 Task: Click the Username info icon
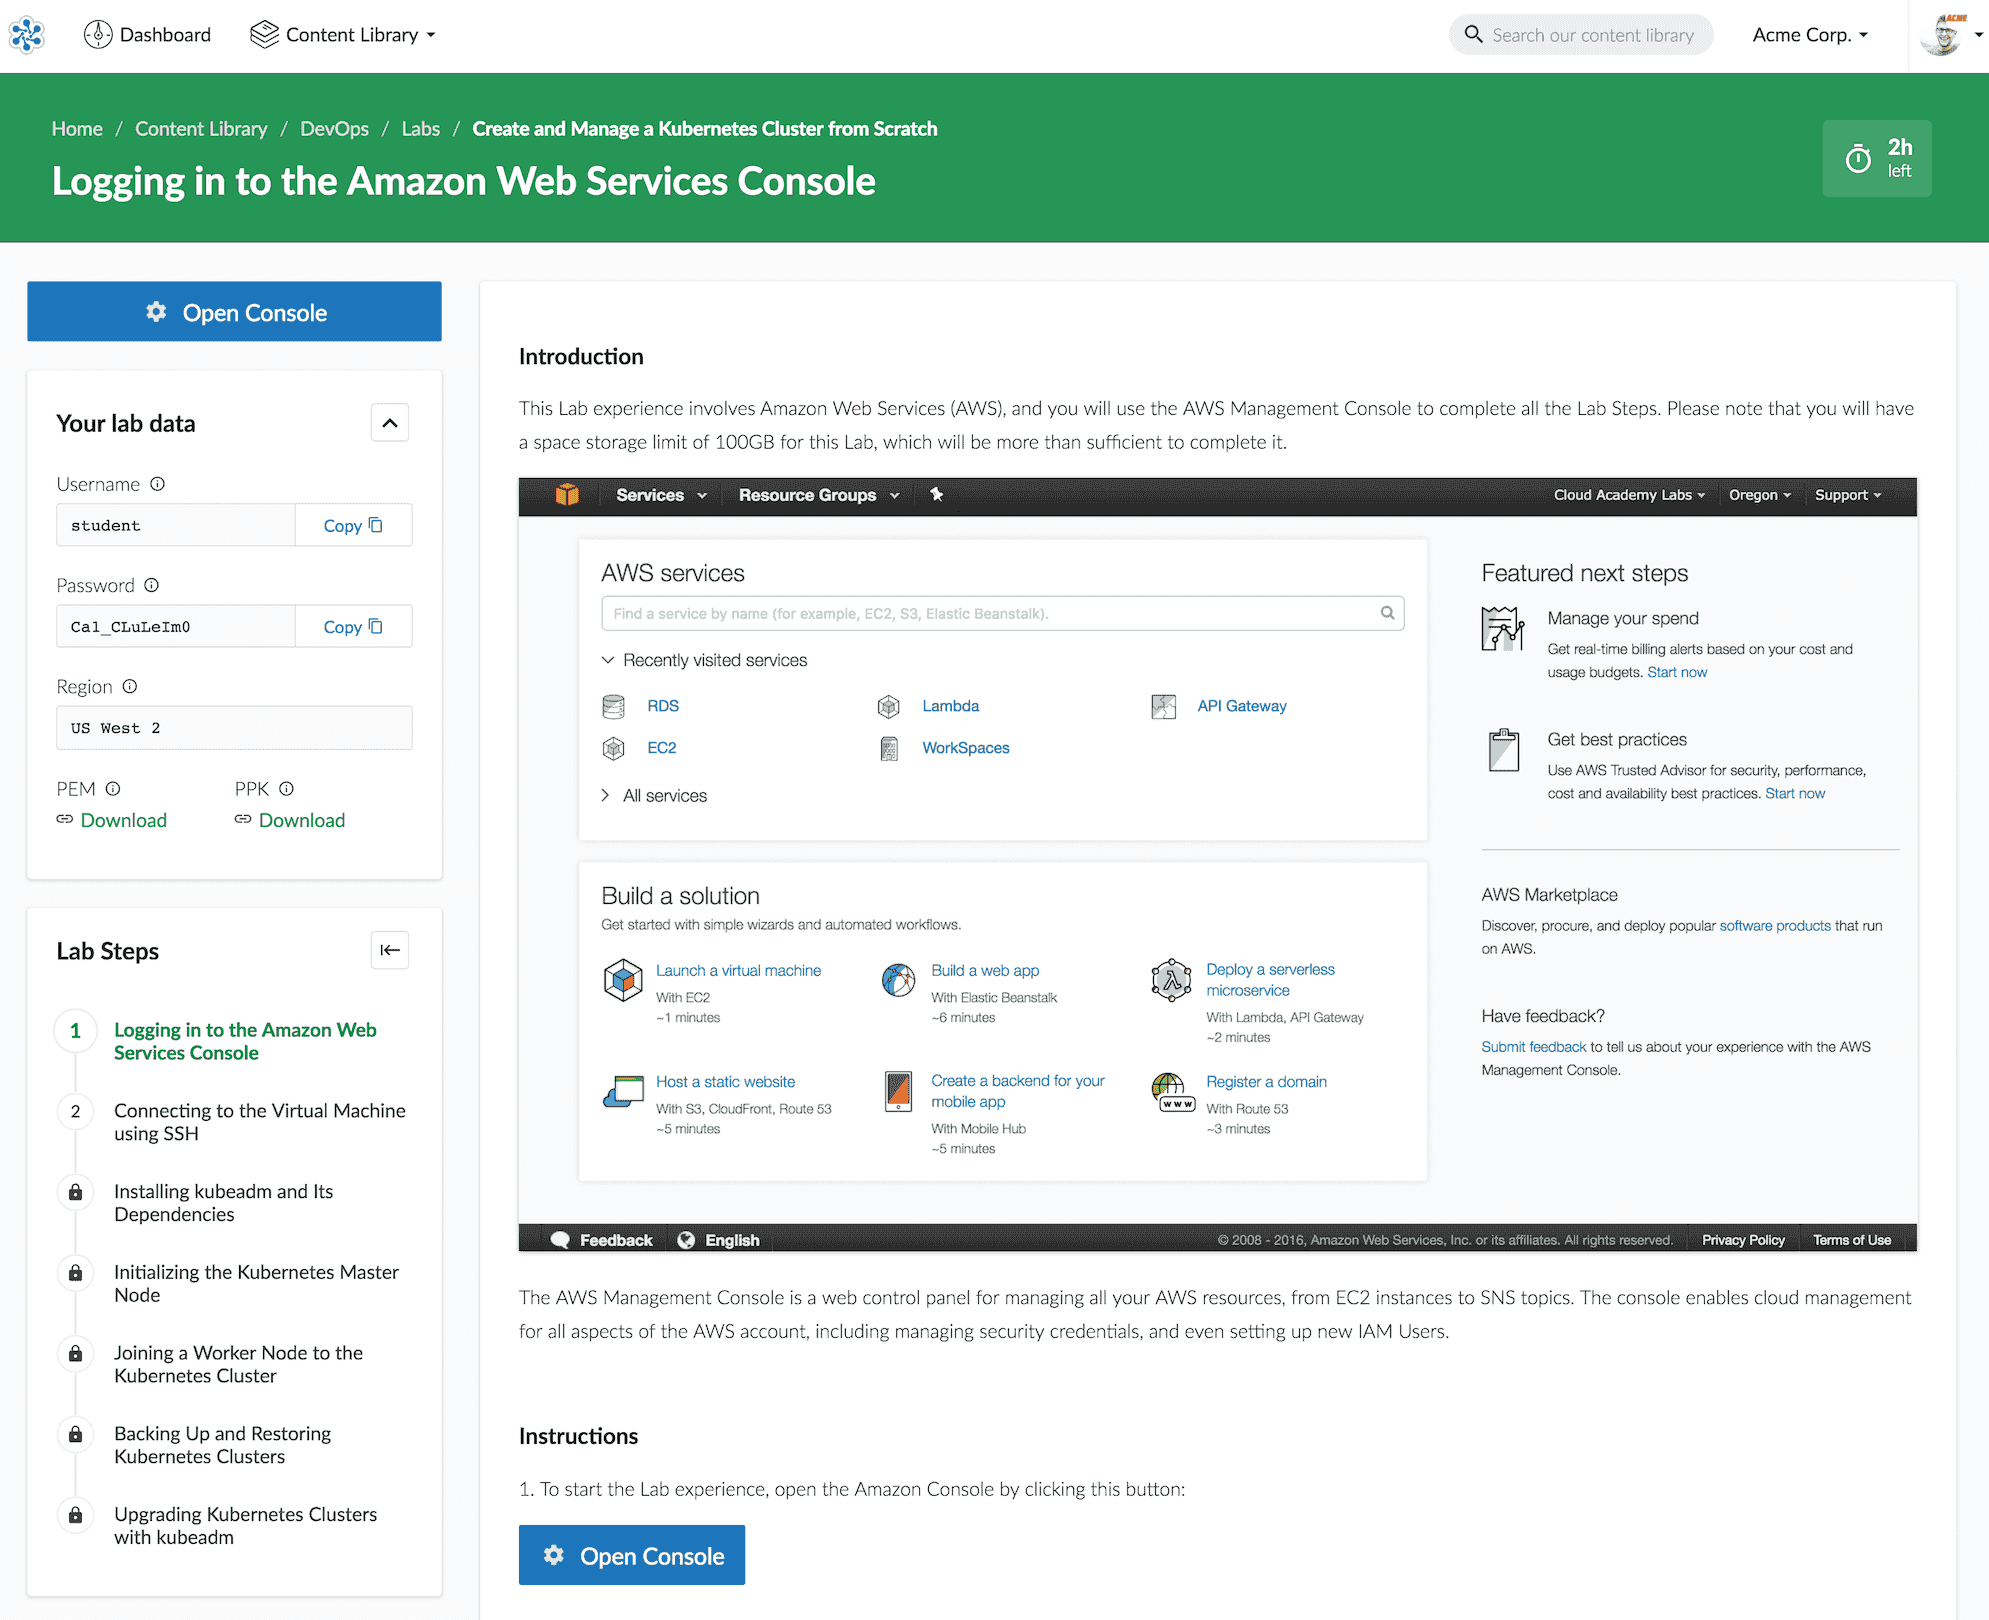point(158,484)
